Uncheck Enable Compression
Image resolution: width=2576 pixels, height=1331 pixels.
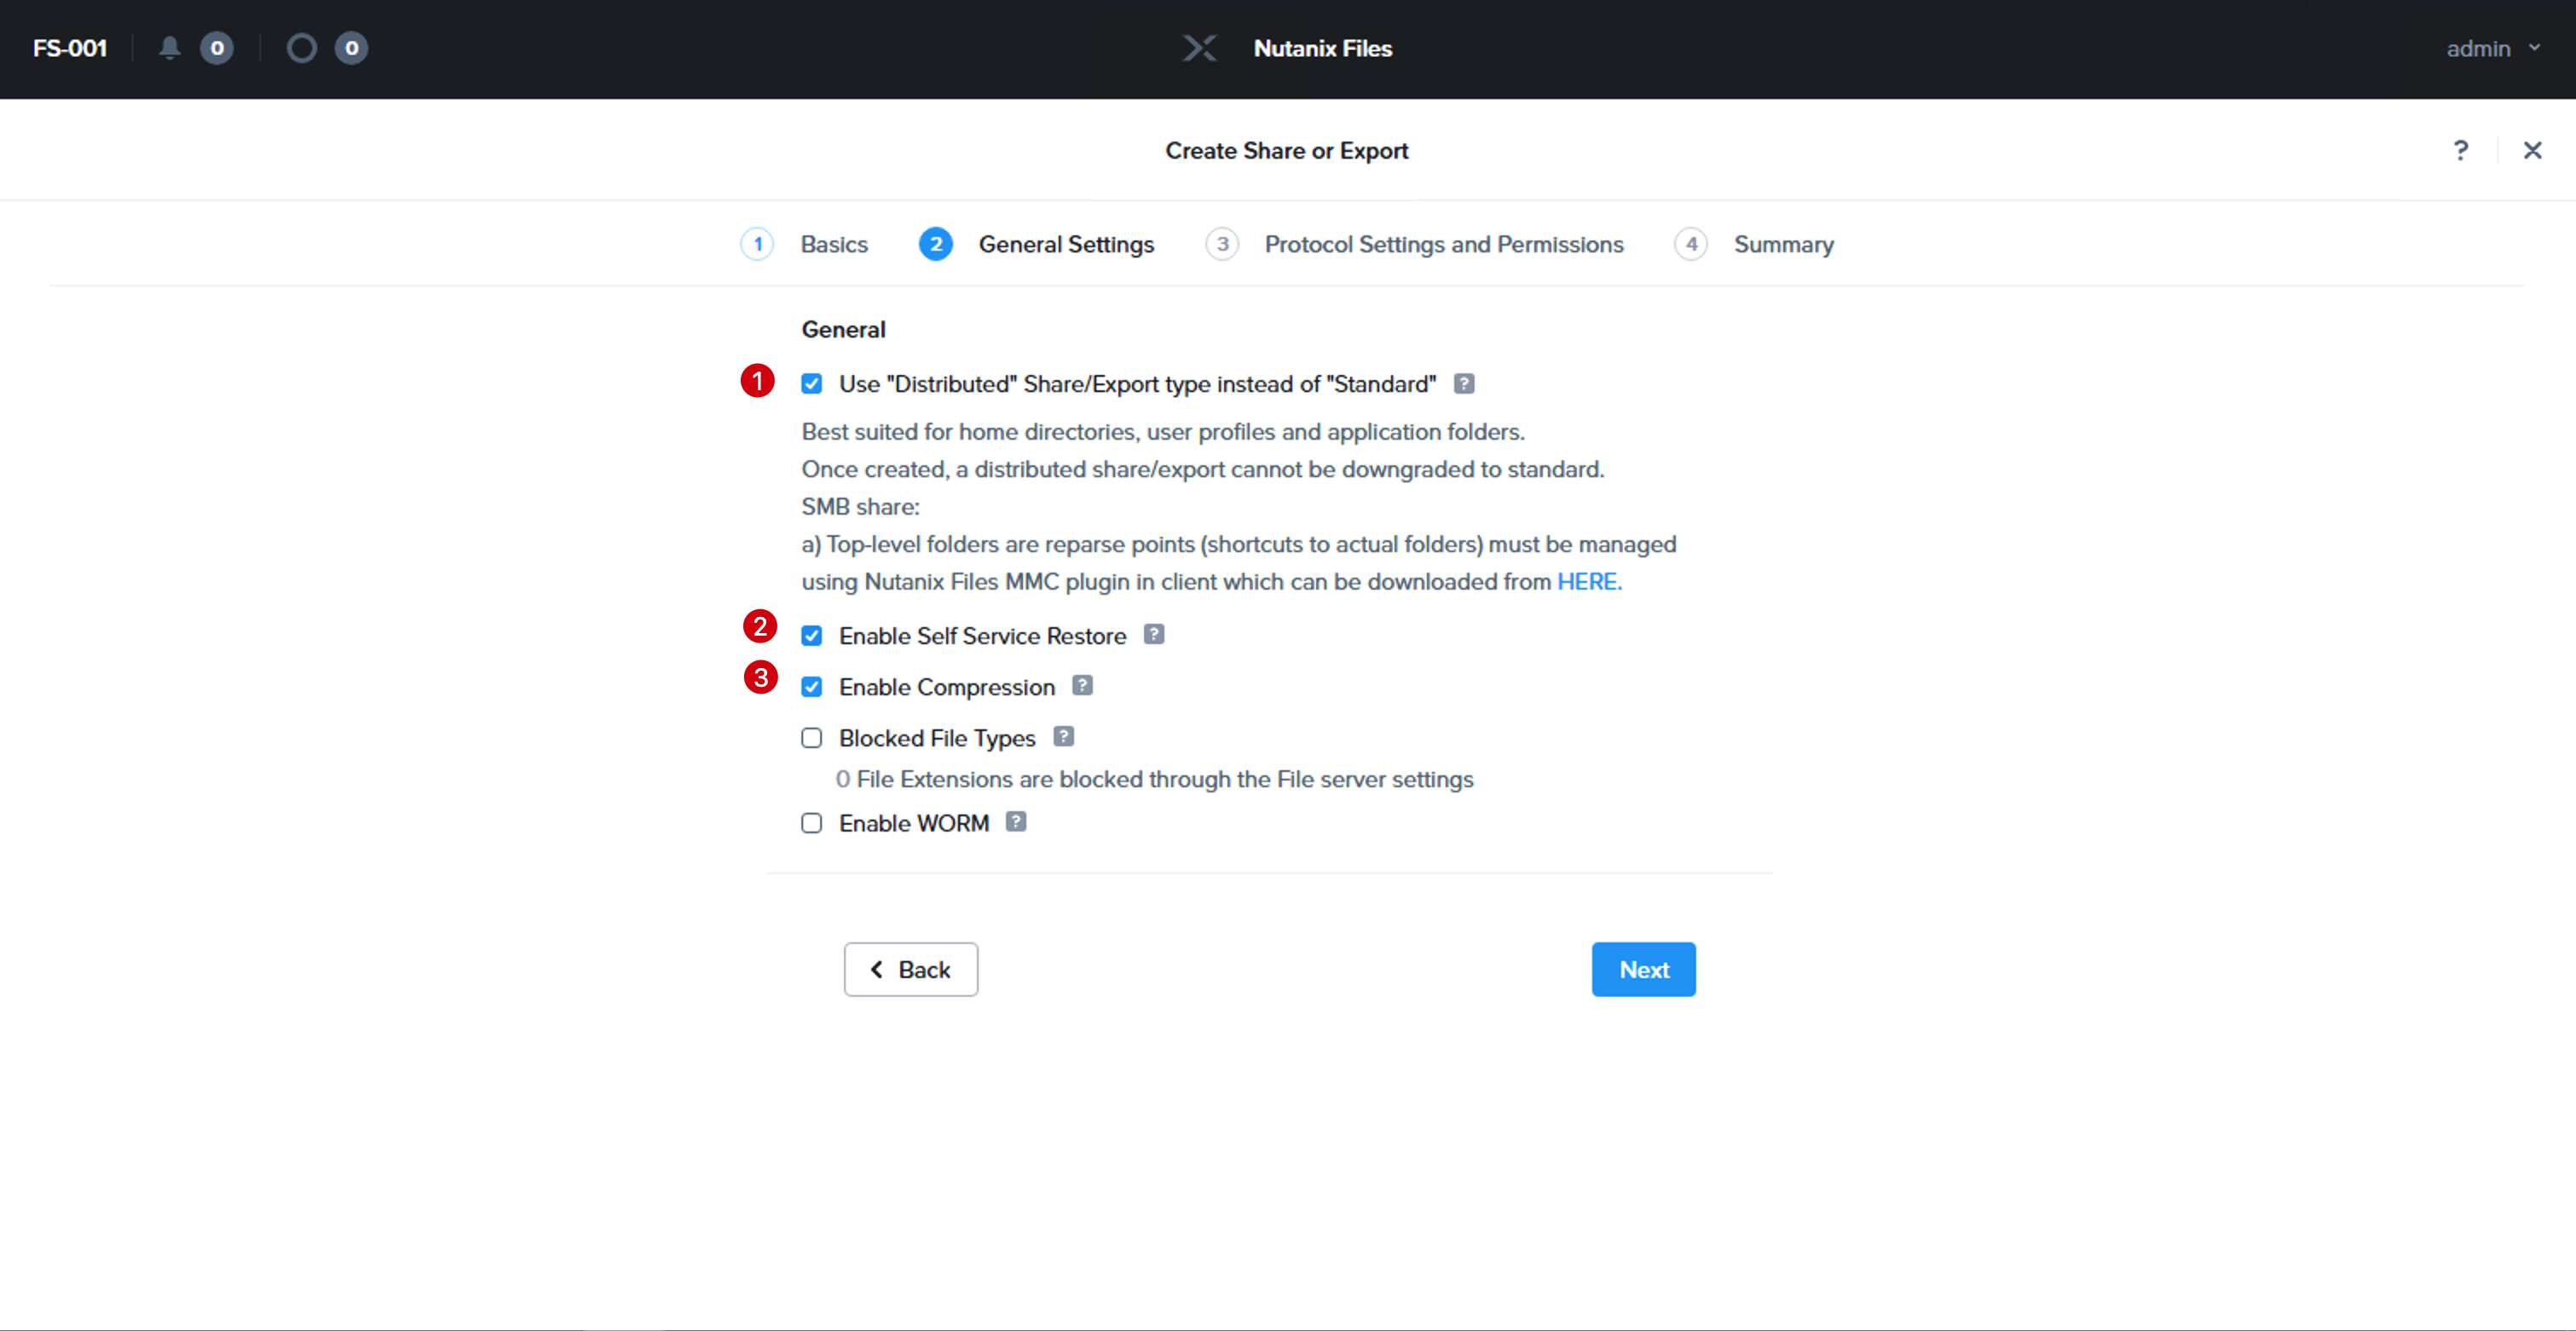811,687
